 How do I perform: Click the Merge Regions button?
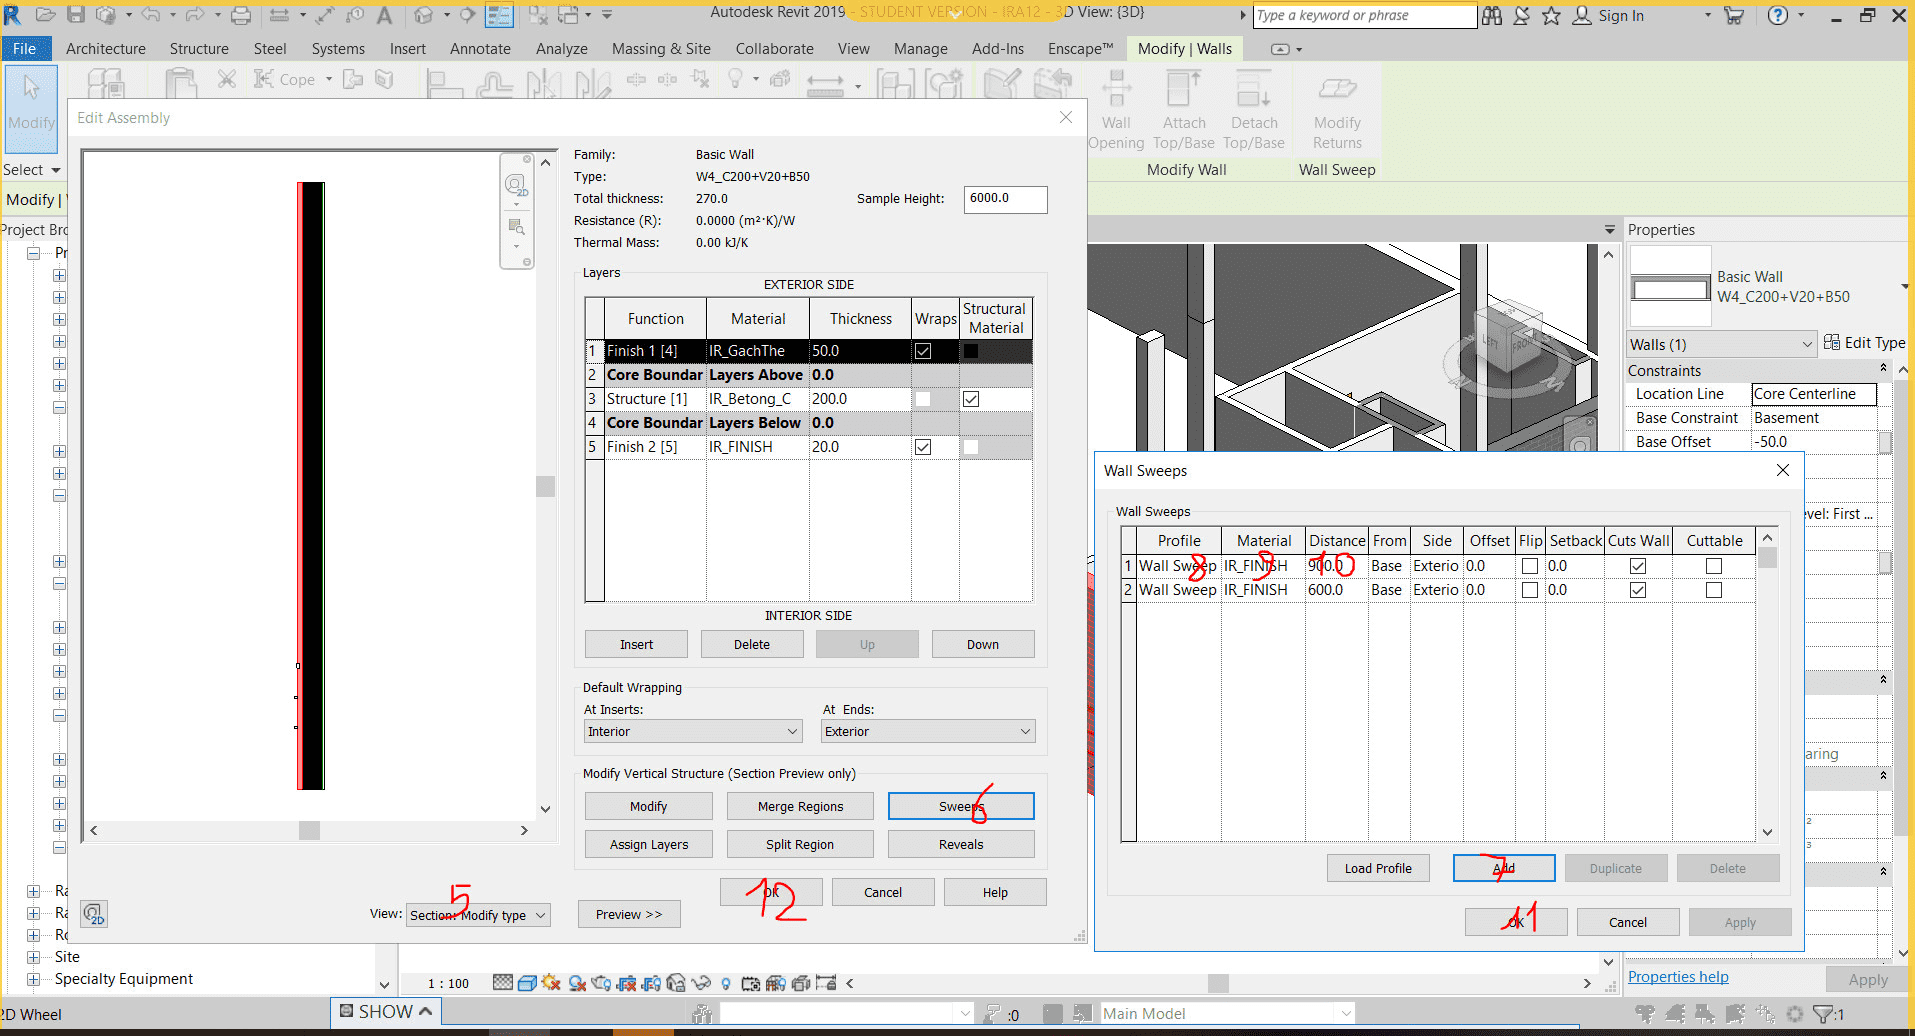tap(800, 807)
